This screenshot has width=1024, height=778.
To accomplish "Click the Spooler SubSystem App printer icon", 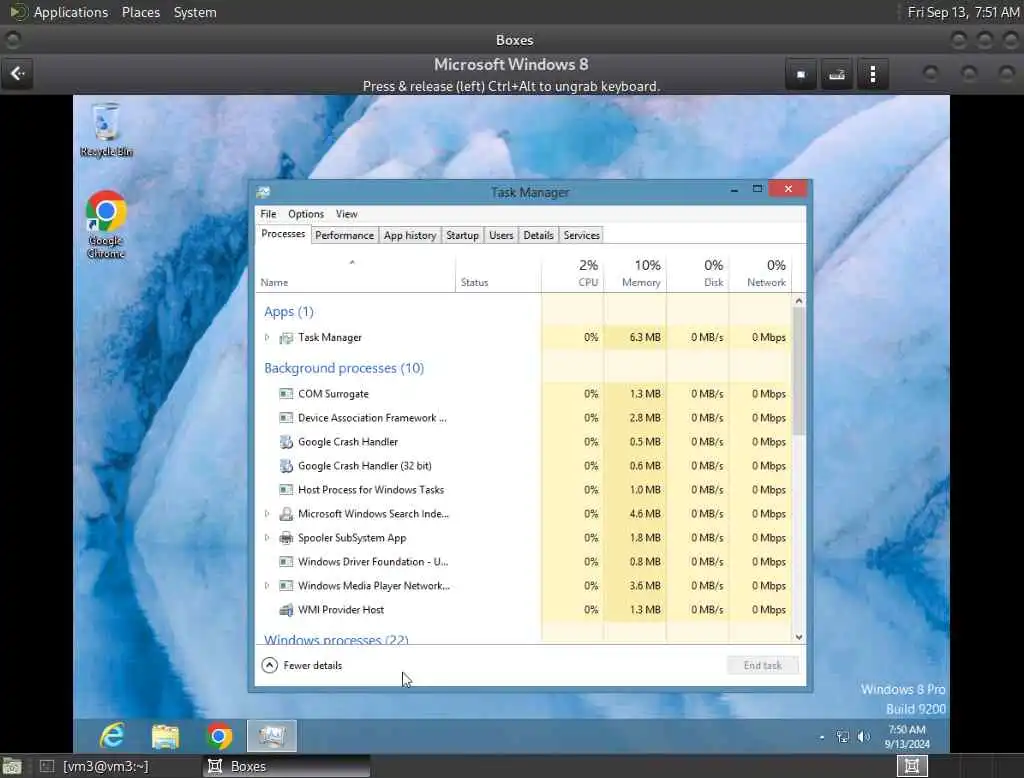I will (x=286, y=538).
